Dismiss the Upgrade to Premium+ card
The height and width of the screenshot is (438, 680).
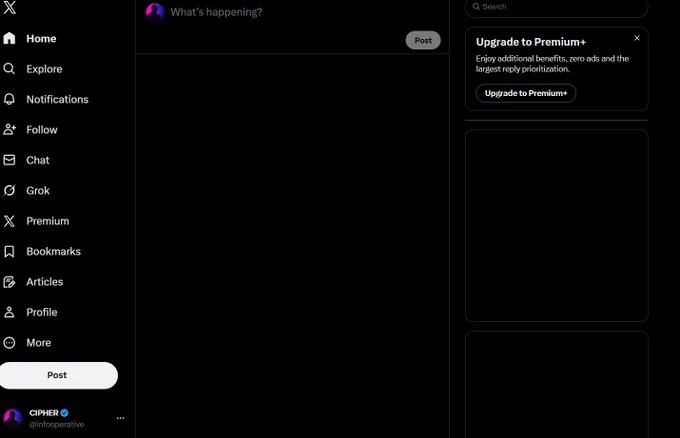coord(637,38)
